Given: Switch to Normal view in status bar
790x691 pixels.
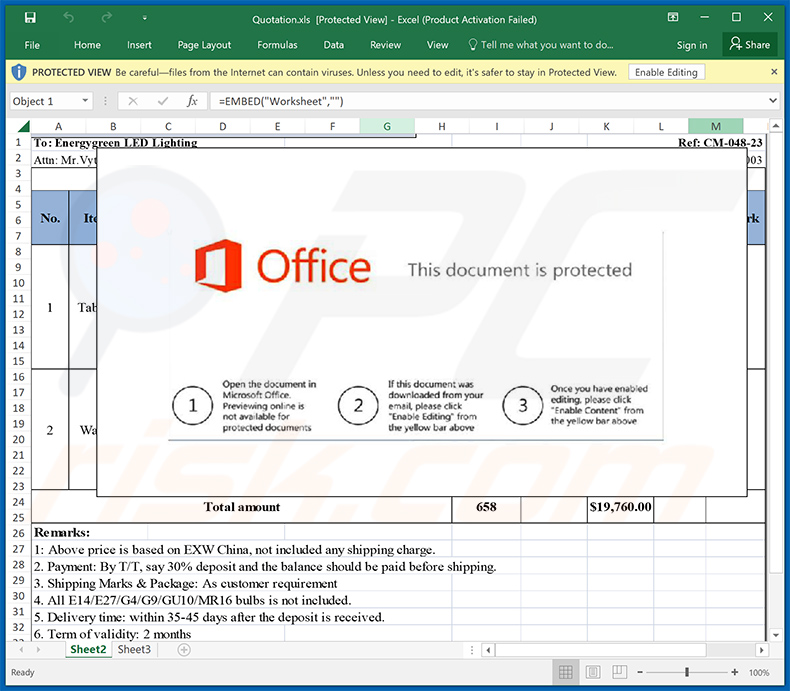Looking at the screenshot, I should tap(566, 672).
